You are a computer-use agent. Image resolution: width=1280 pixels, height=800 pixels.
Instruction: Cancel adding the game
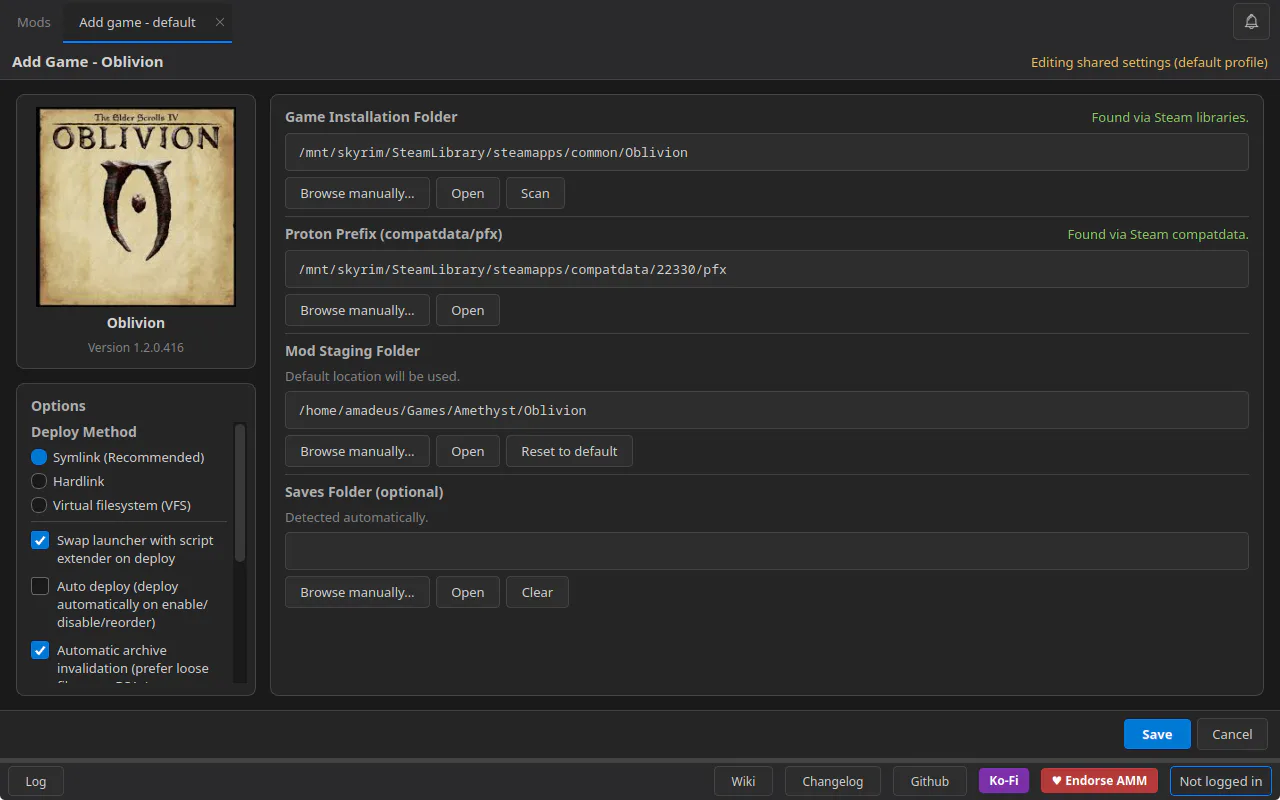(x=1232, y=734)
